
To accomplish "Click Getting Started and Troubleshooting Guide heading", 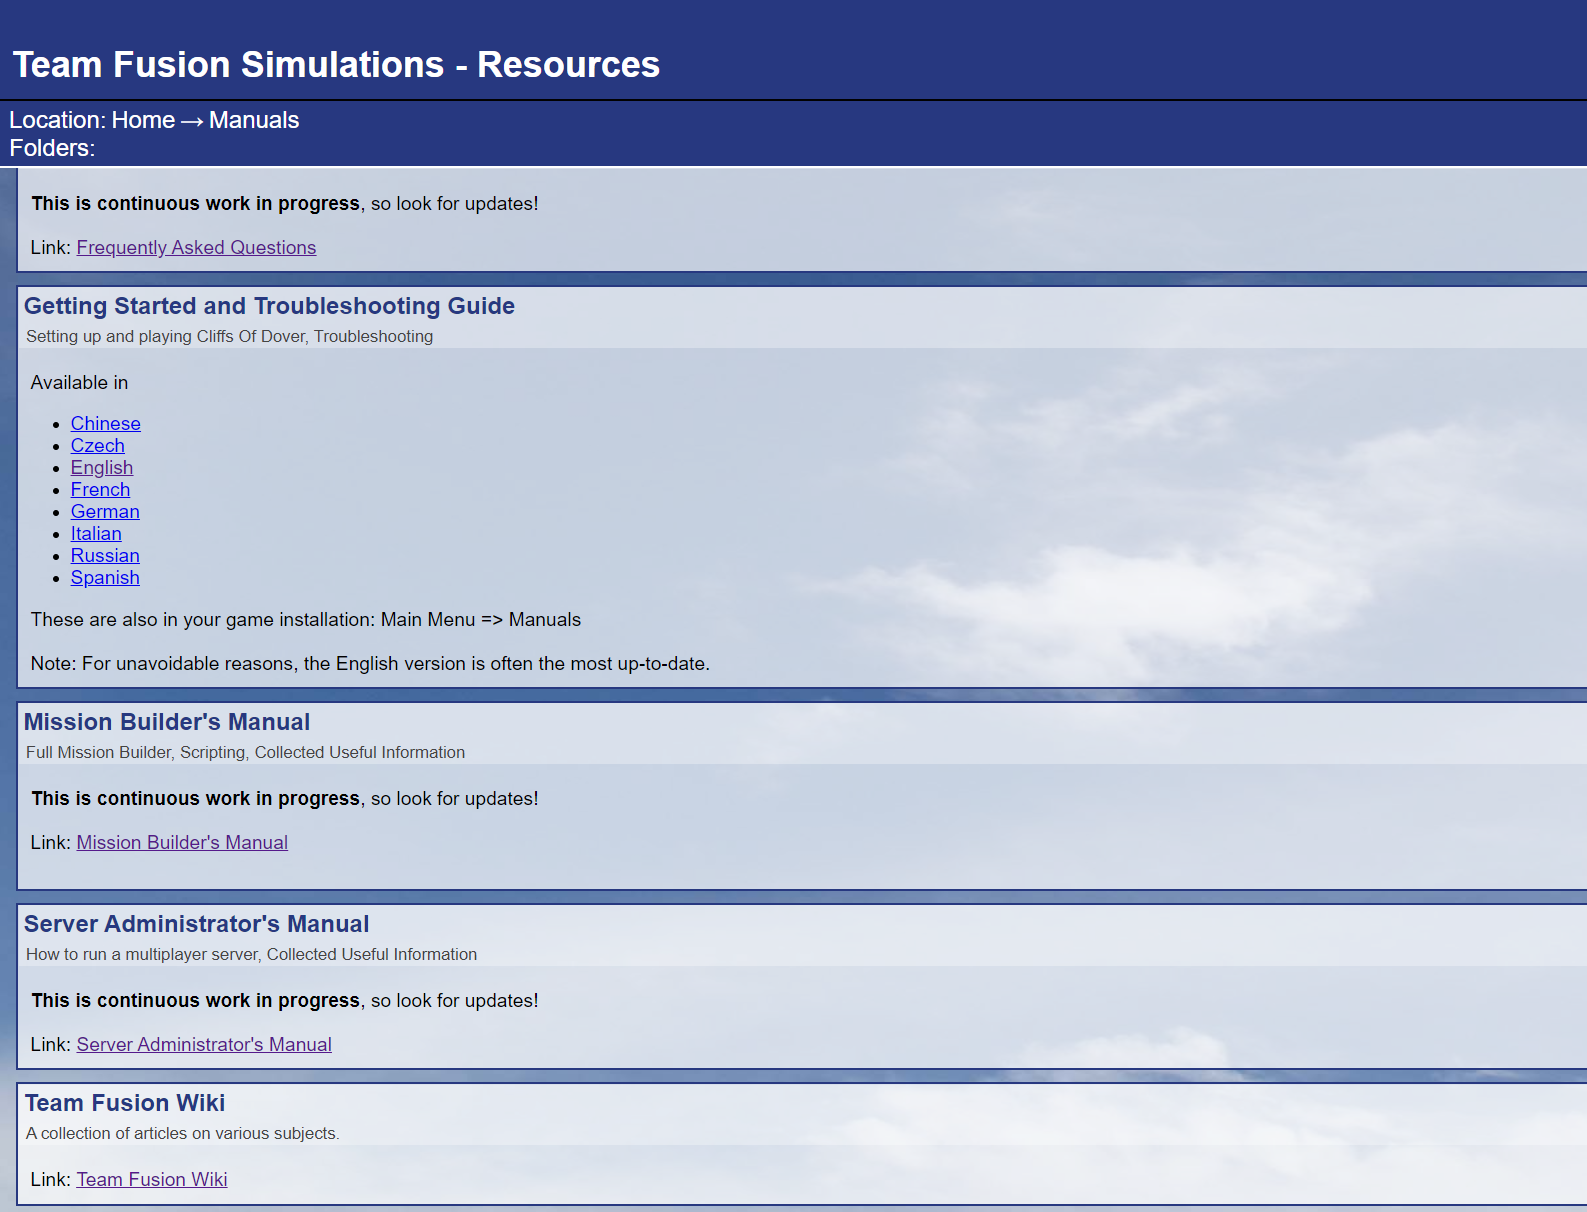I will (x=269, y=306).
